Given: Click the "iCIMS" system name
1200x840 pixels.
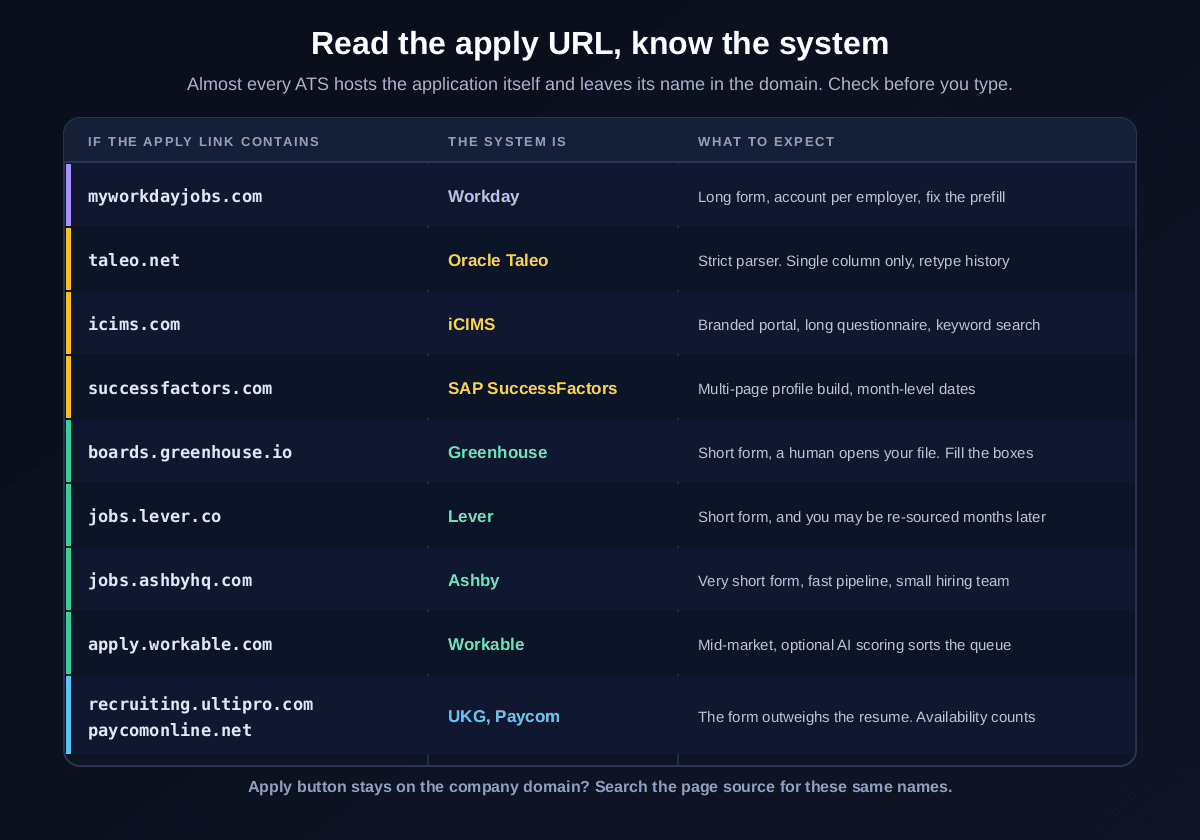Looking at the screenshot, I should pyautogui.click(x=471, y=324).
